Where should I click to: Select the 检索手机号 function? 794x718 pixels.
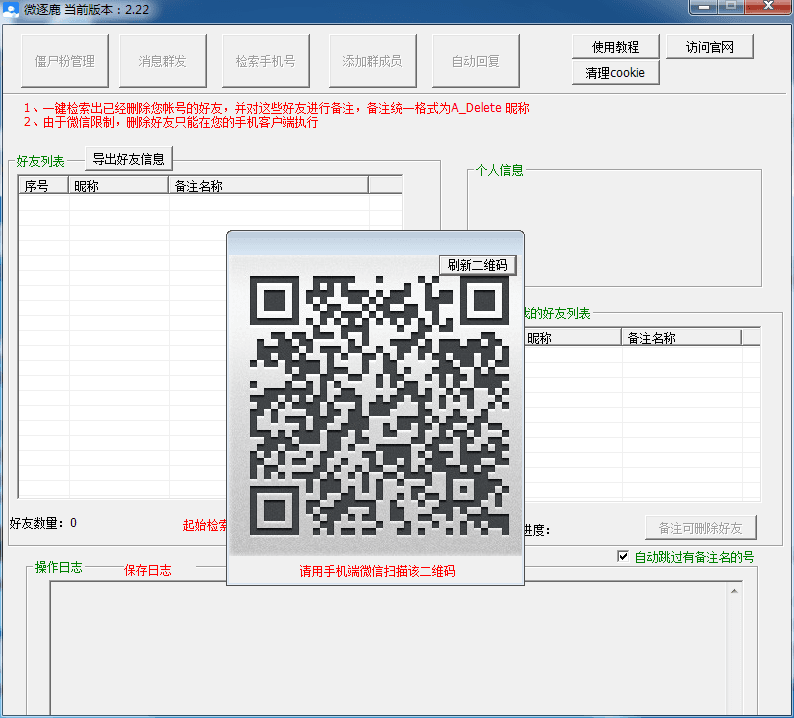(265, 61)
